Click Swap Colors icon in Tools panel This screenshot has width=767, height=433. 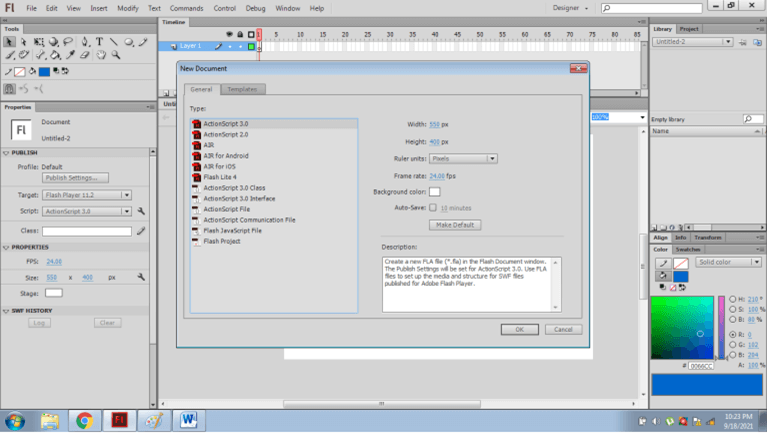click(65, 71)
